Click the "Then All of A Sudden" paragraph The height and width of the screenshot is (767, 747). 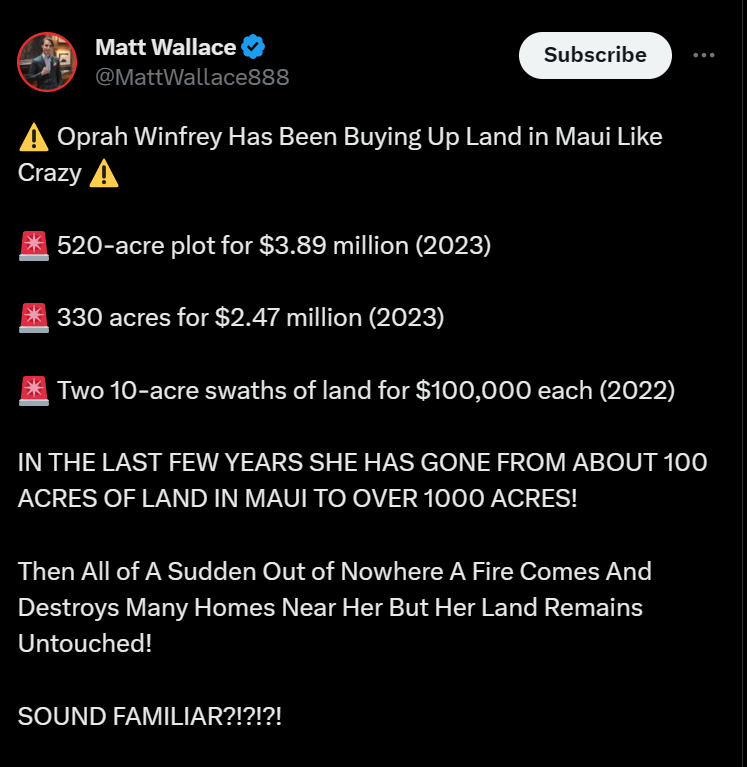pyautogui.click(x=334, y=572)
